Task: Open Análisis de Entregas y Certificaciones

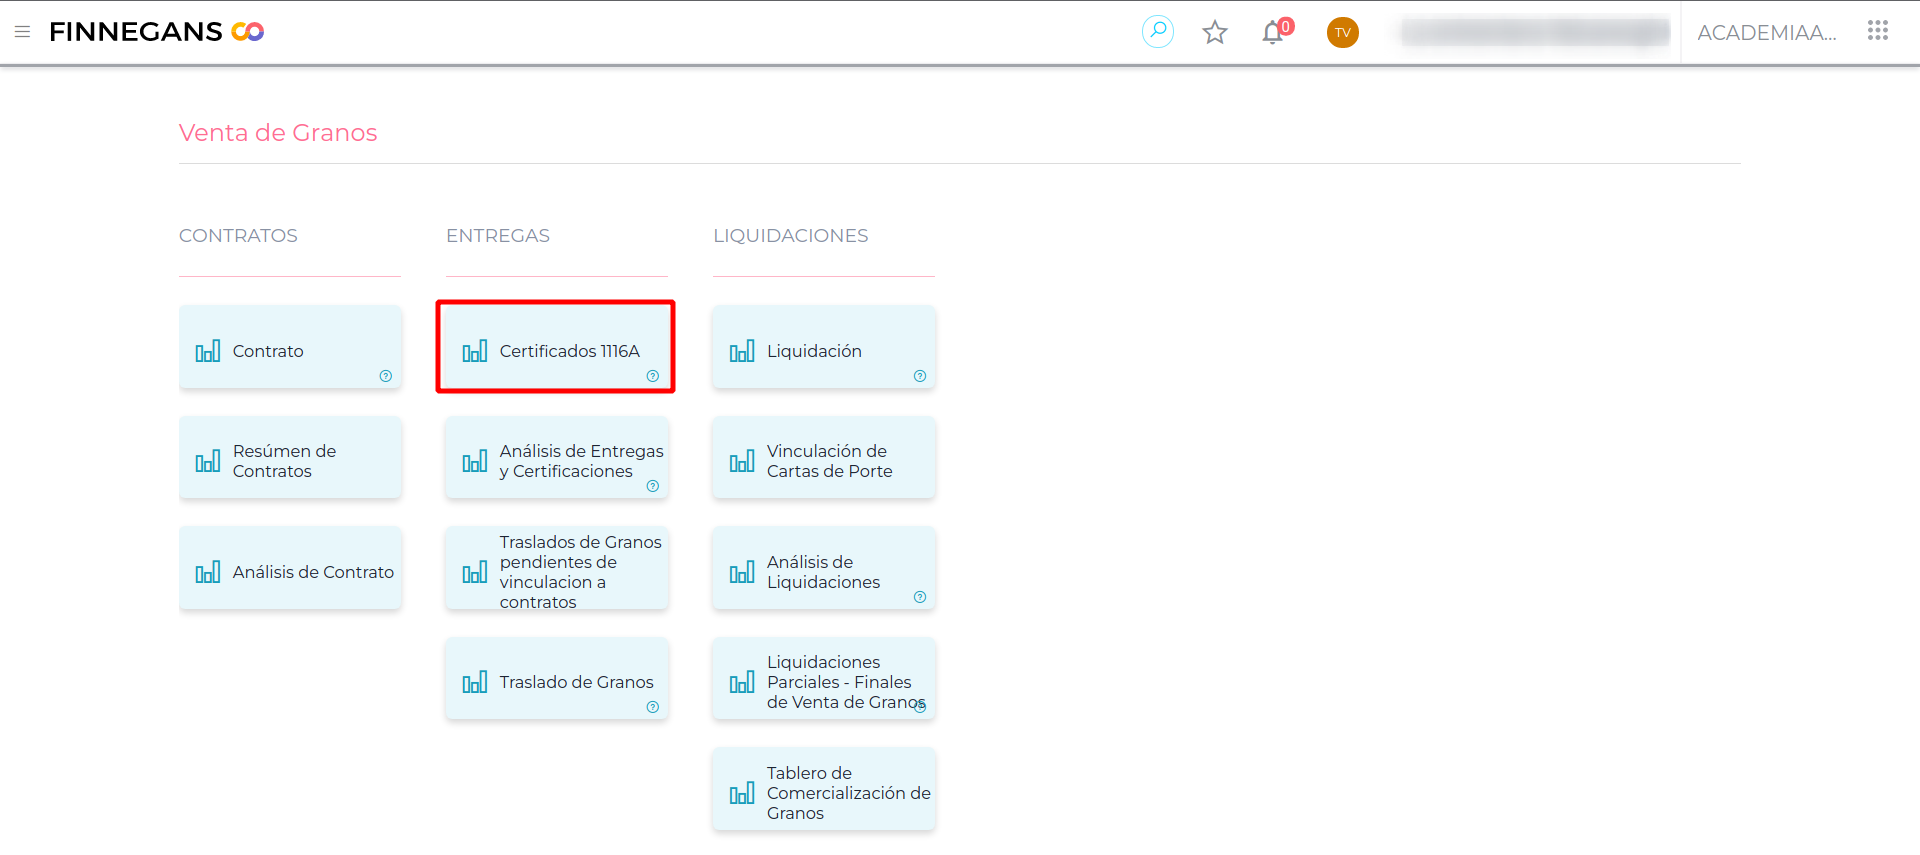Action: (556, 461)
